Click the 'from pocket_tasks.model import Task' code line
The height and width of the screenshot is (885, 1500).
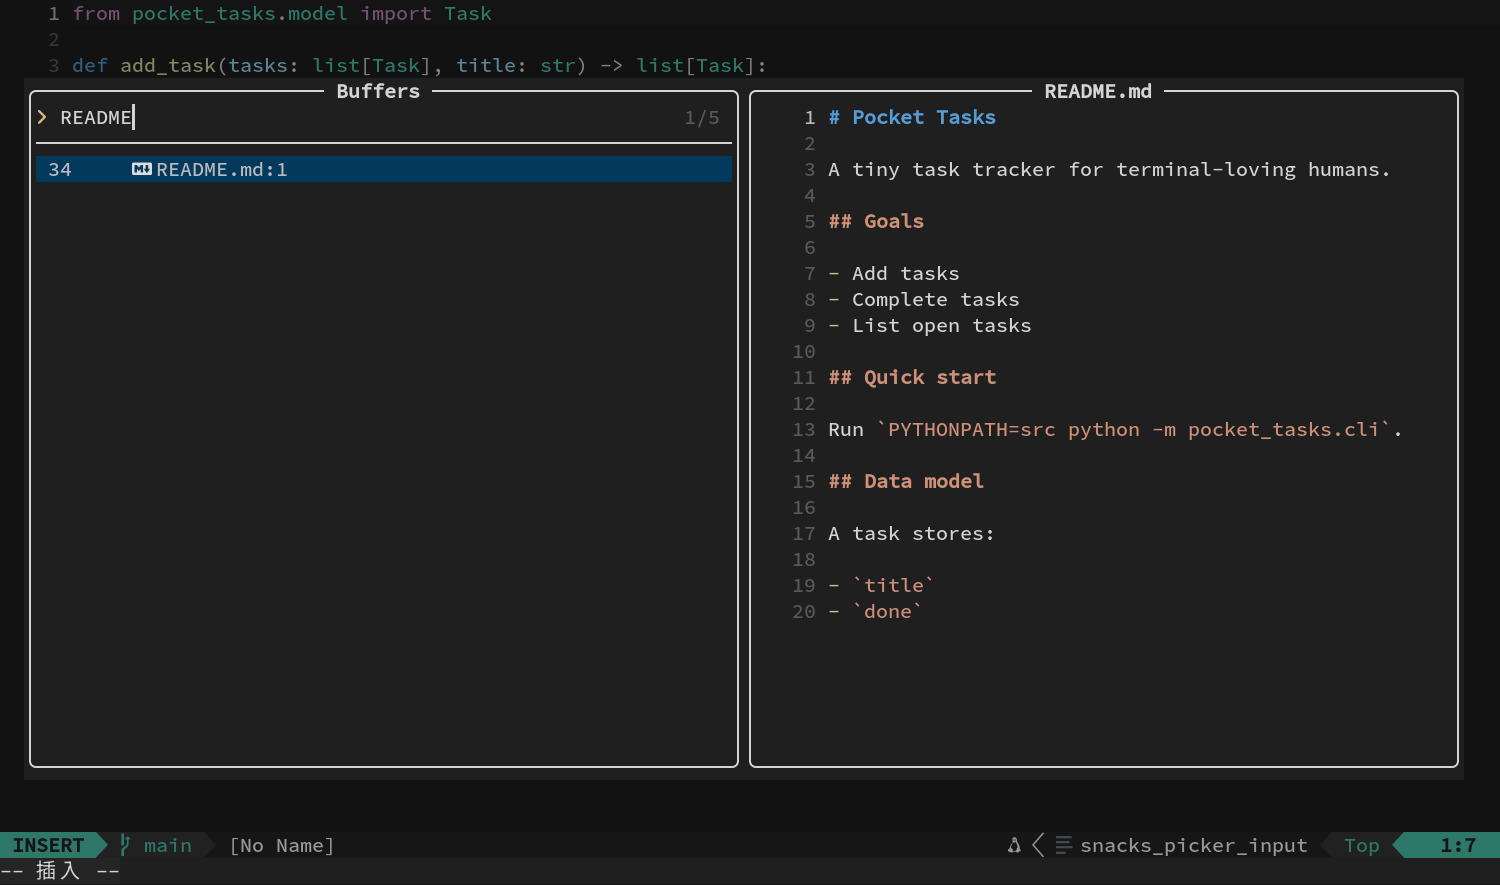282,13
